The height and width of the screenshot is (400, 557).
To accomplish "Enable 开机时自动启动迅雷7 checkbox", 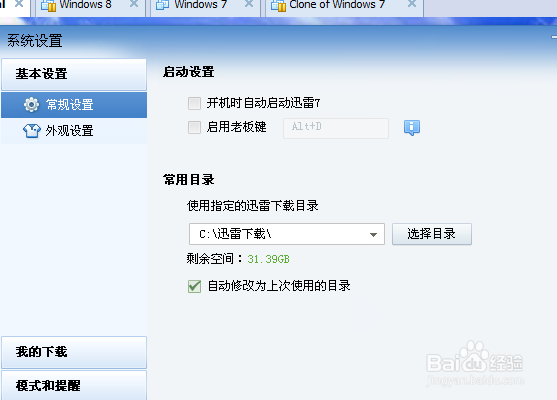I will (x=194, y=103).
